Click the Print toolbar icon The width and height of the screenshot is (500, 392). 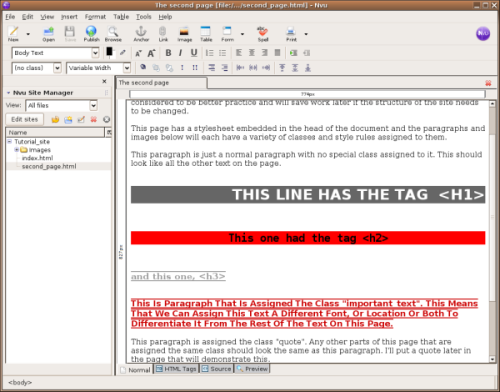point(291,33)
